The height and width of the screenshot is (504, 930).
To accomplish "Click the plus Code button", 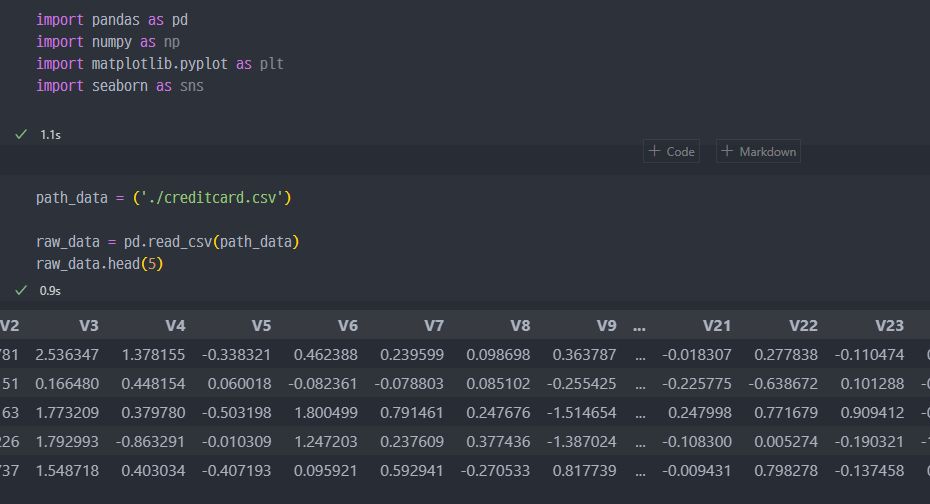I will click(671, 152).
